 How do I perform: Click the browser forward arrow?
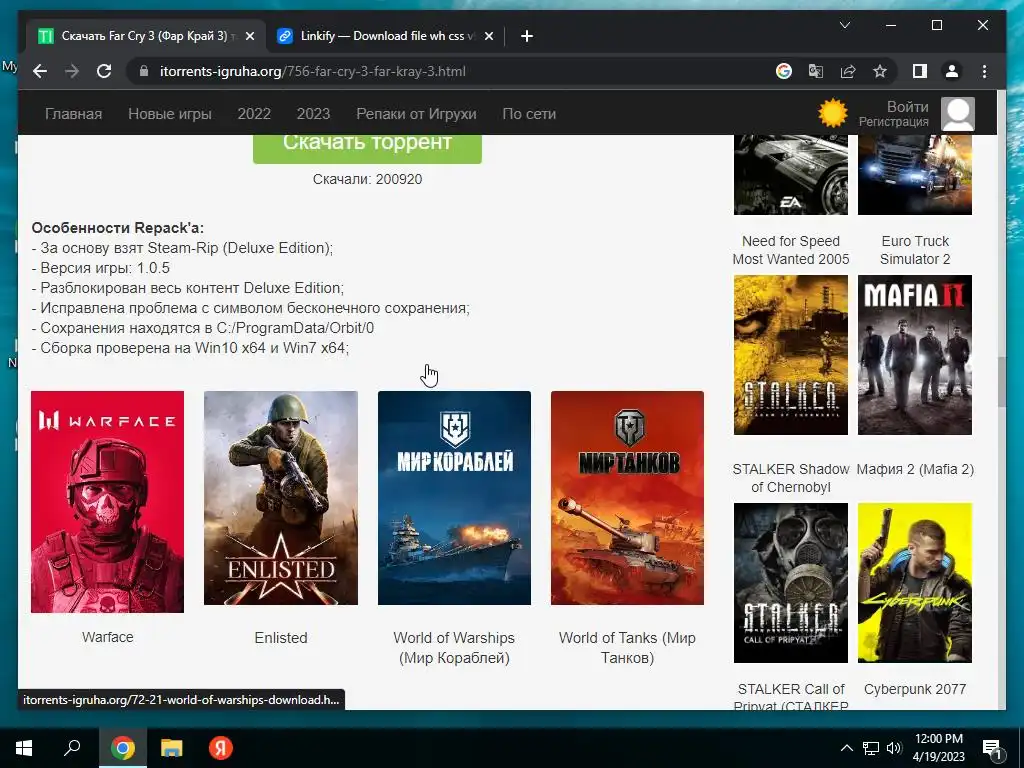(72, 71)
